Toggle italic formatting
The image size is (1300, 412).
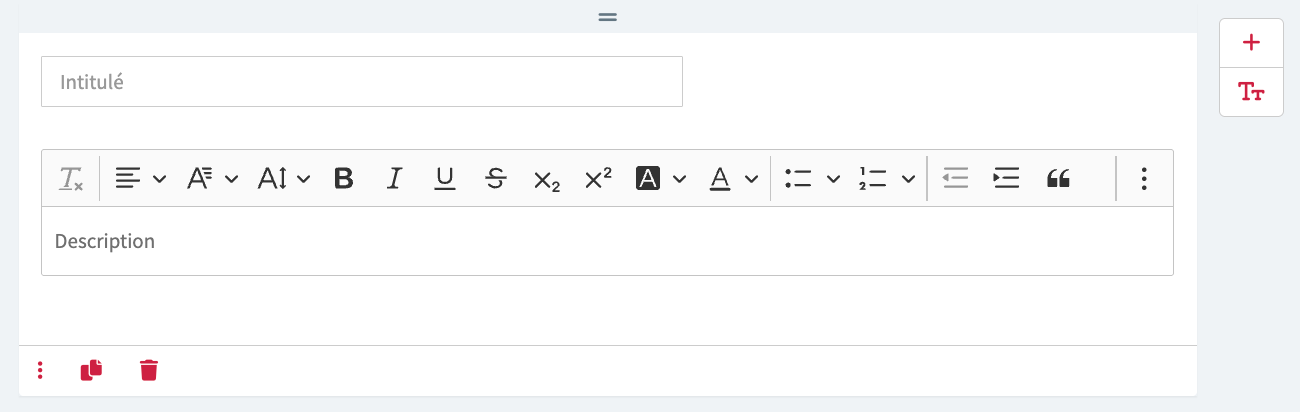tap(394, 179)
